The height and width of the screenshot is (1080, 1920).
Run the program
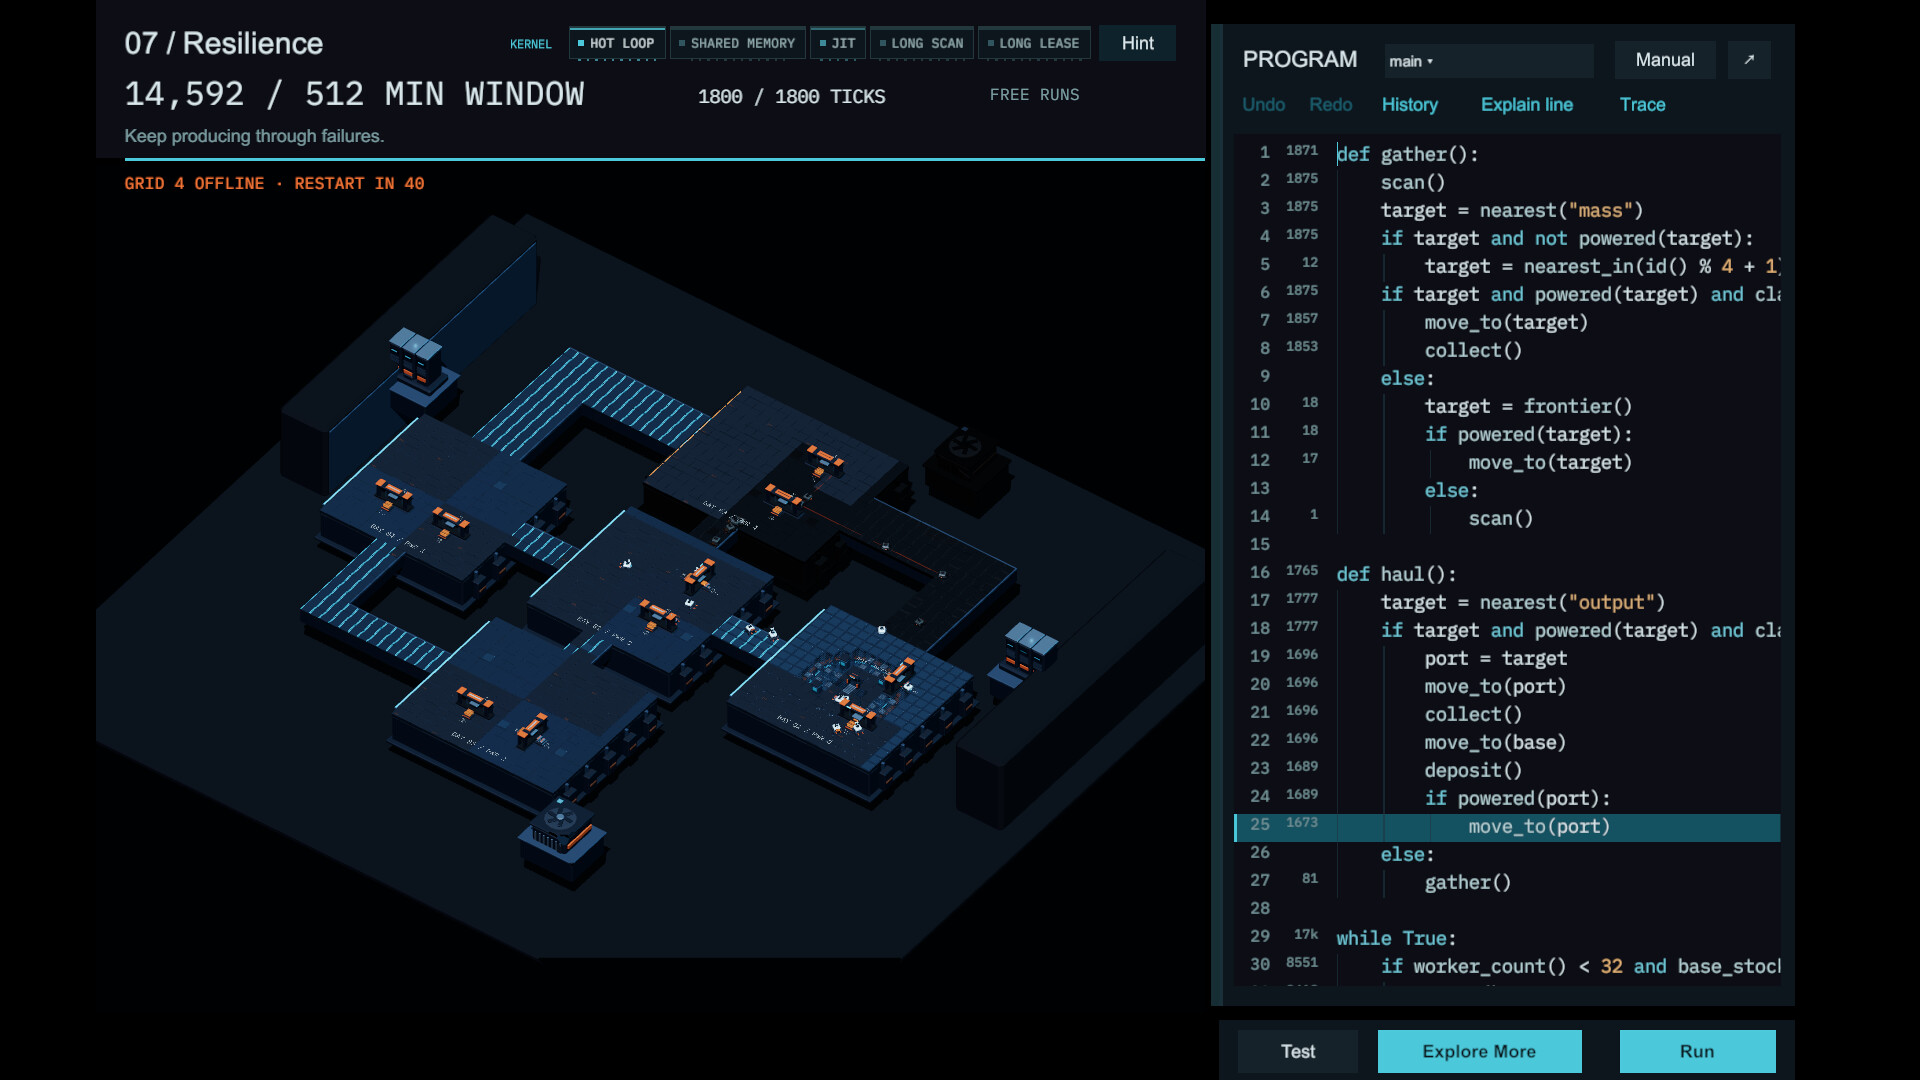[1697, 1051]
